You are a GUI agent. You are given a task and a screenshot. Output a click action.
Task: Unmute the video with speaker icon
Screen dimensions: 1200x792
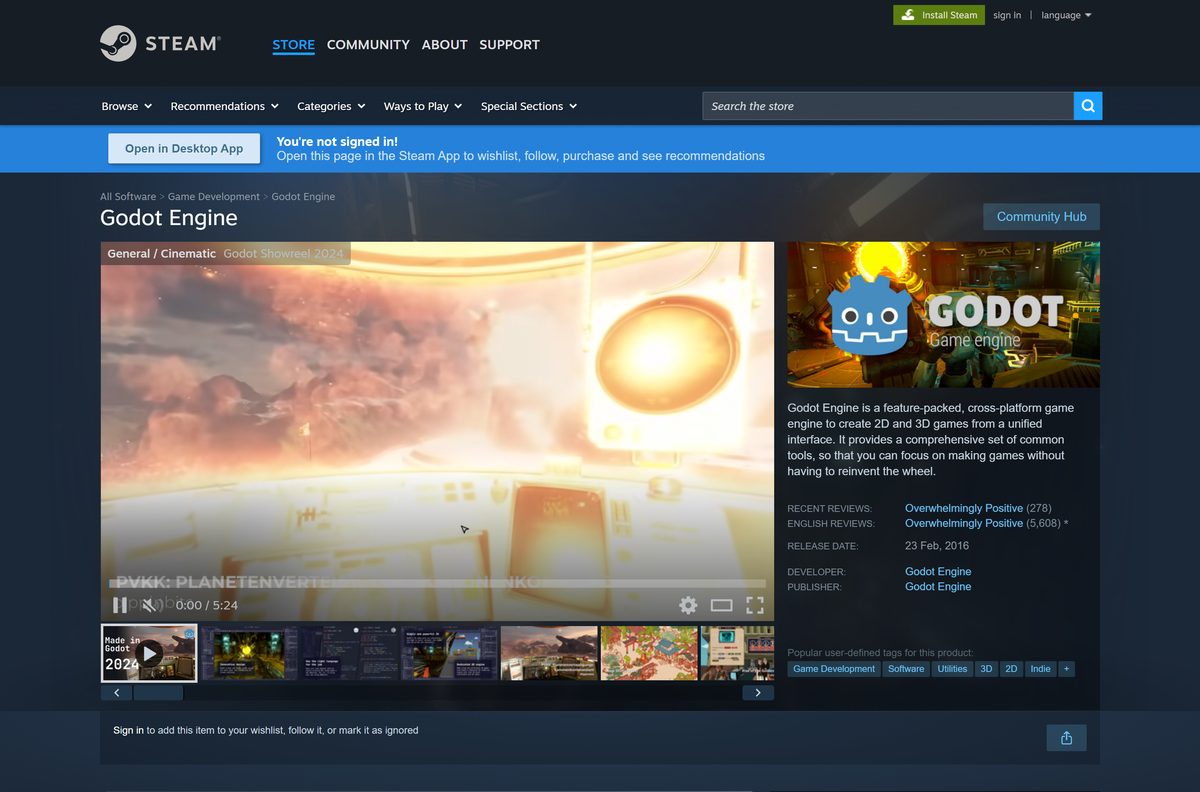pyautogui.click(x=150, y=605)
